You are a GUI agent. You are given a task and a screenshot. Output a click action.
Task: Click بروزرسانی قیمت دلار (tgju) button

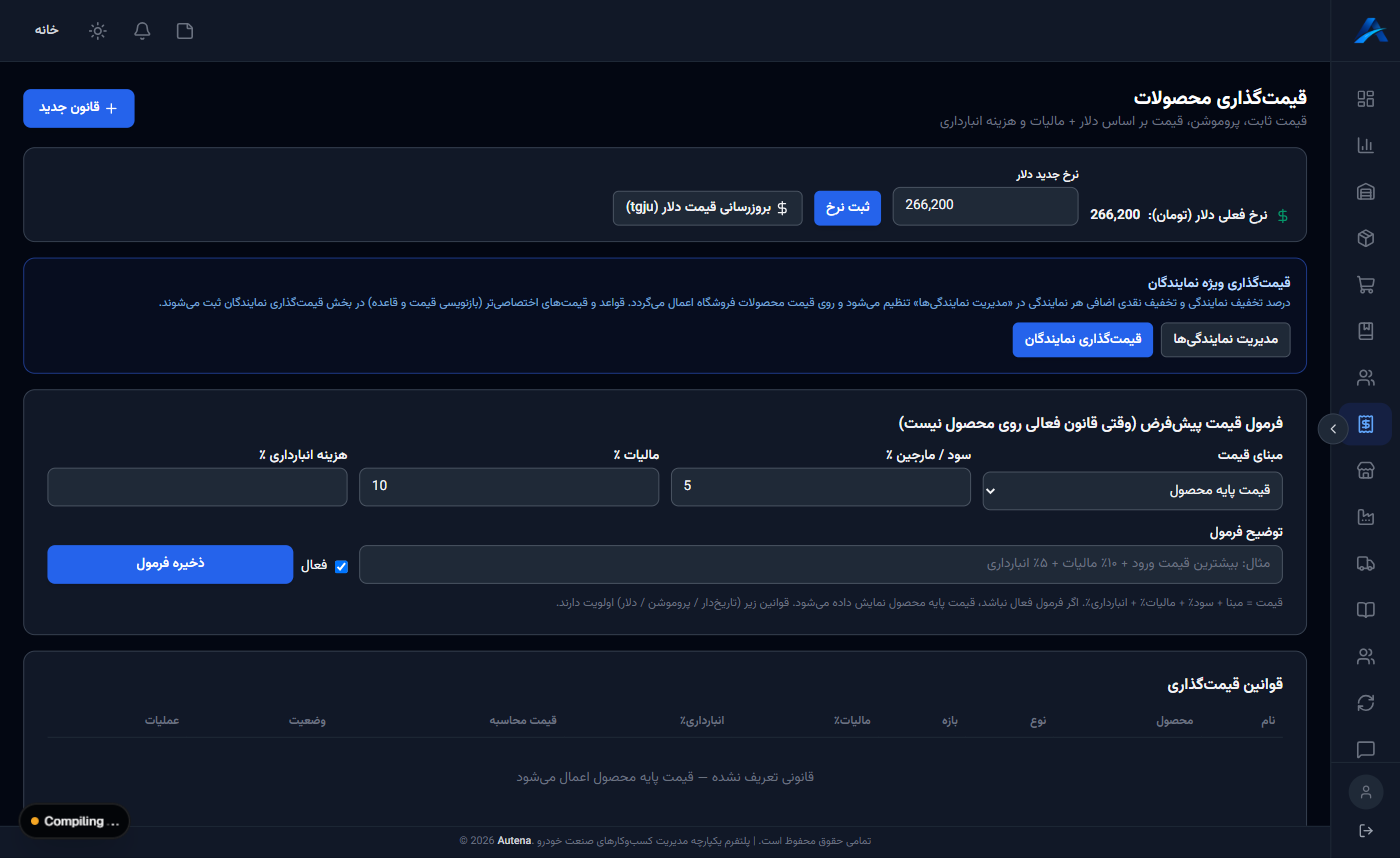point(707,207)
